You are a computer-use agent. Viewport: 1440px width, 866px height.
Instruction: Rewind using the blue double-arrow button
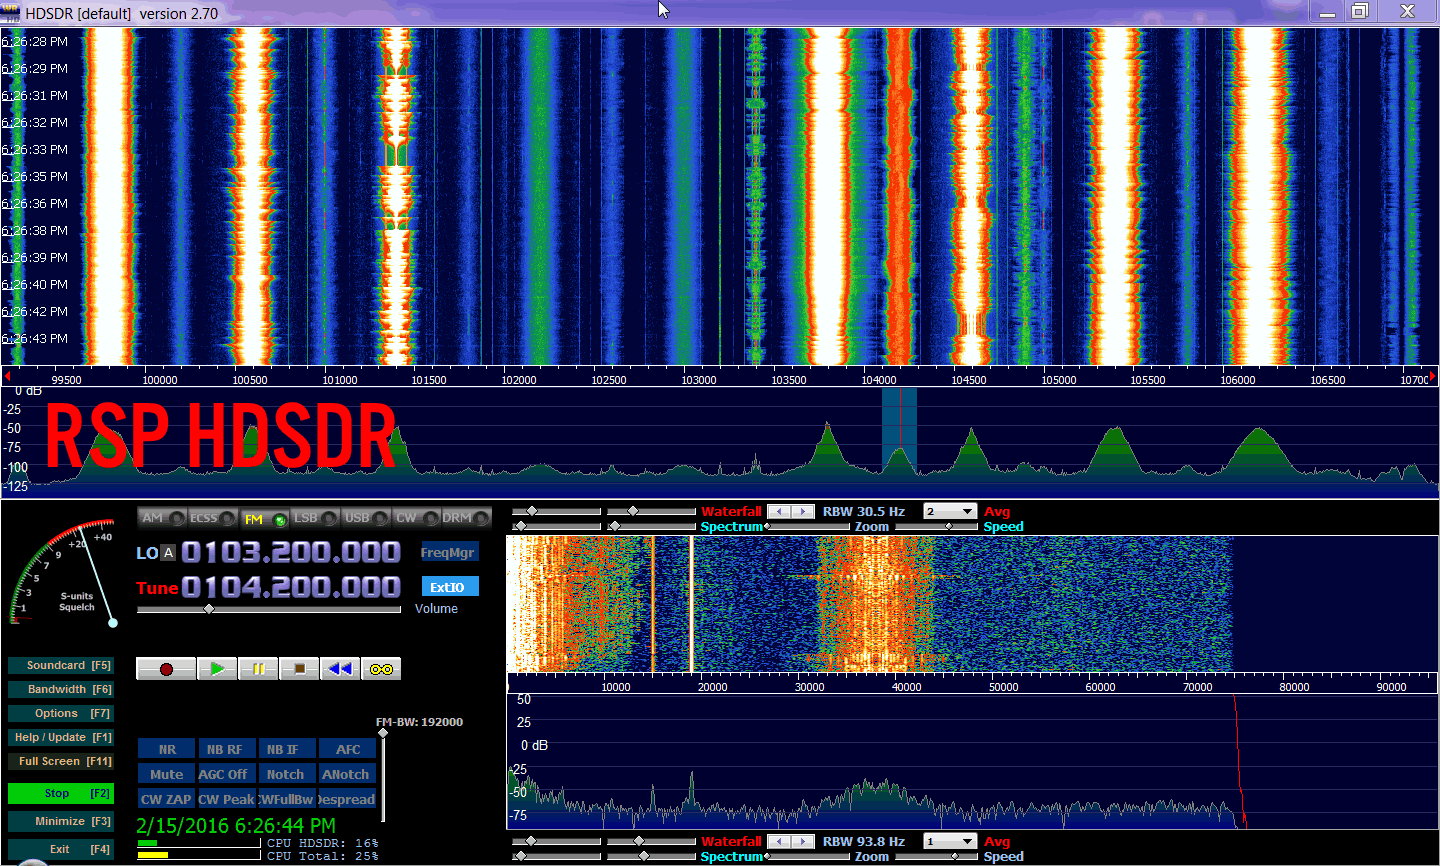coord(340,669)
